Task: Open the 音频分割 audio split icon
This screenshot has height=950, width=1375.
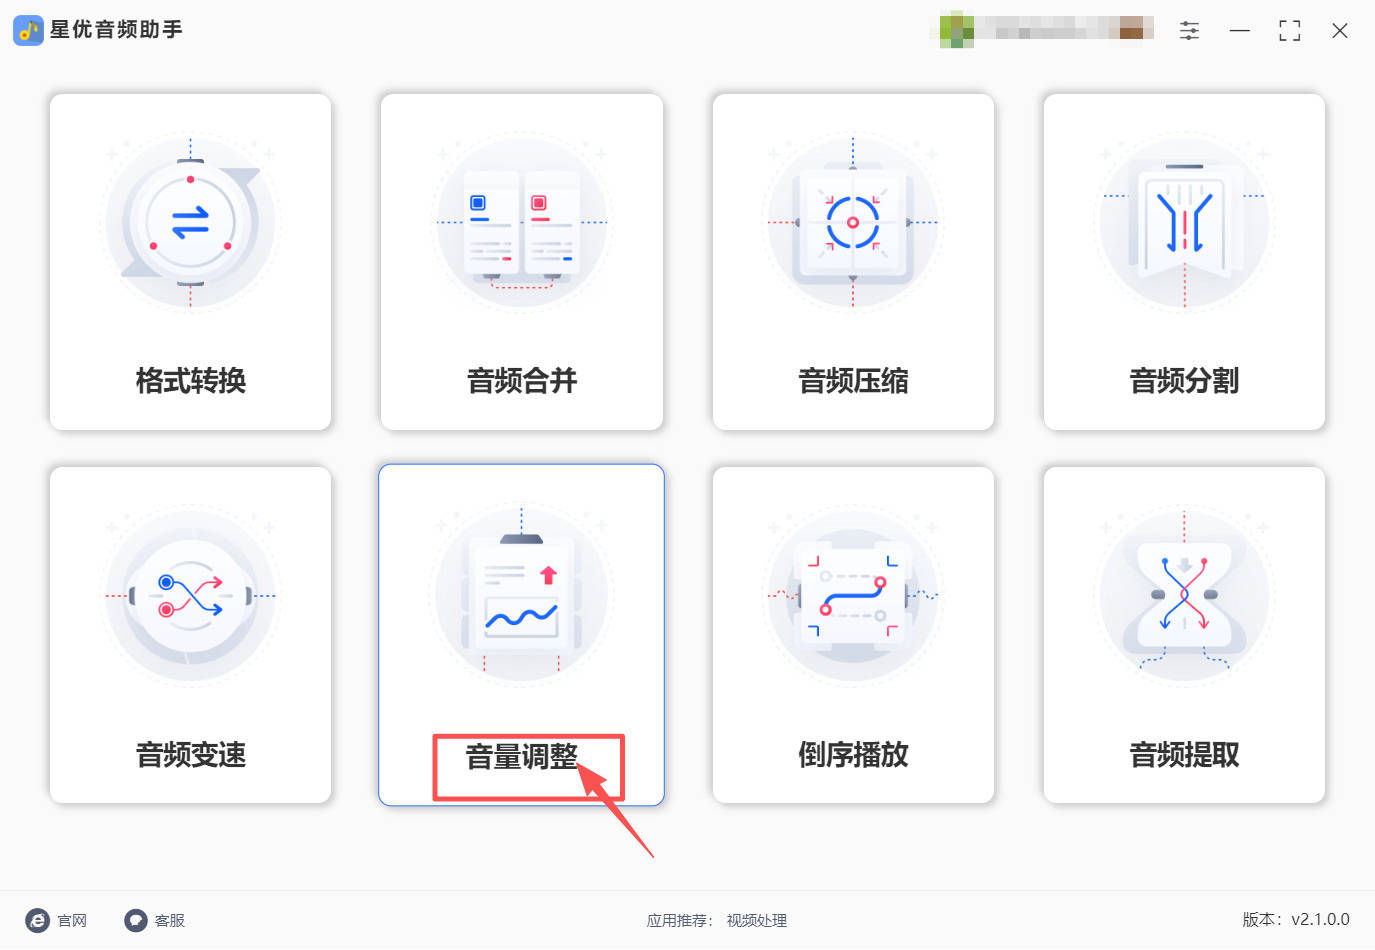Action: pos(1184,222)
